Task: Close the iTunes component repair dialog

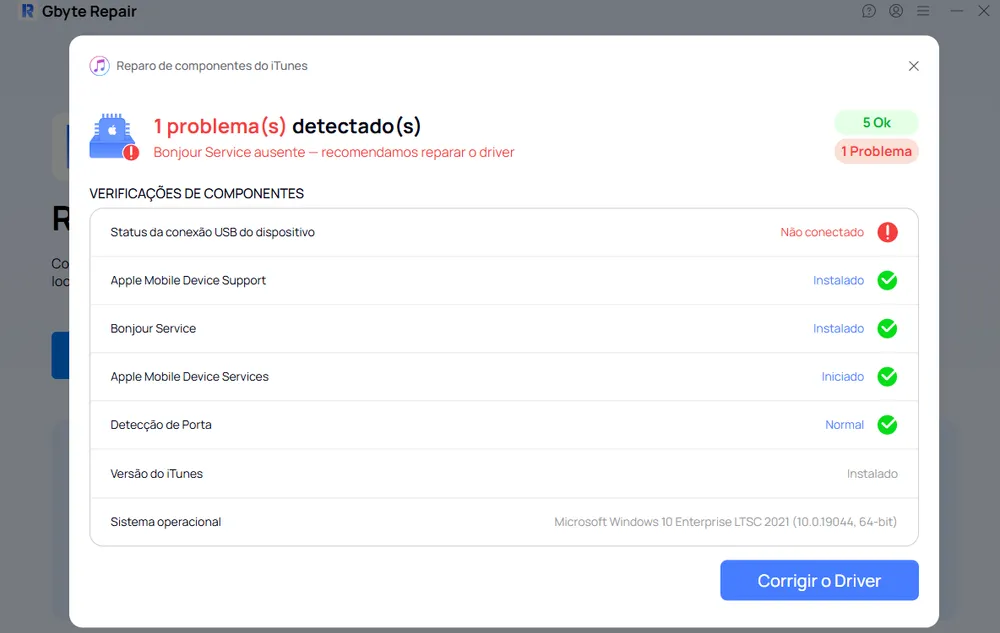Action: click(x=913, y=66)
